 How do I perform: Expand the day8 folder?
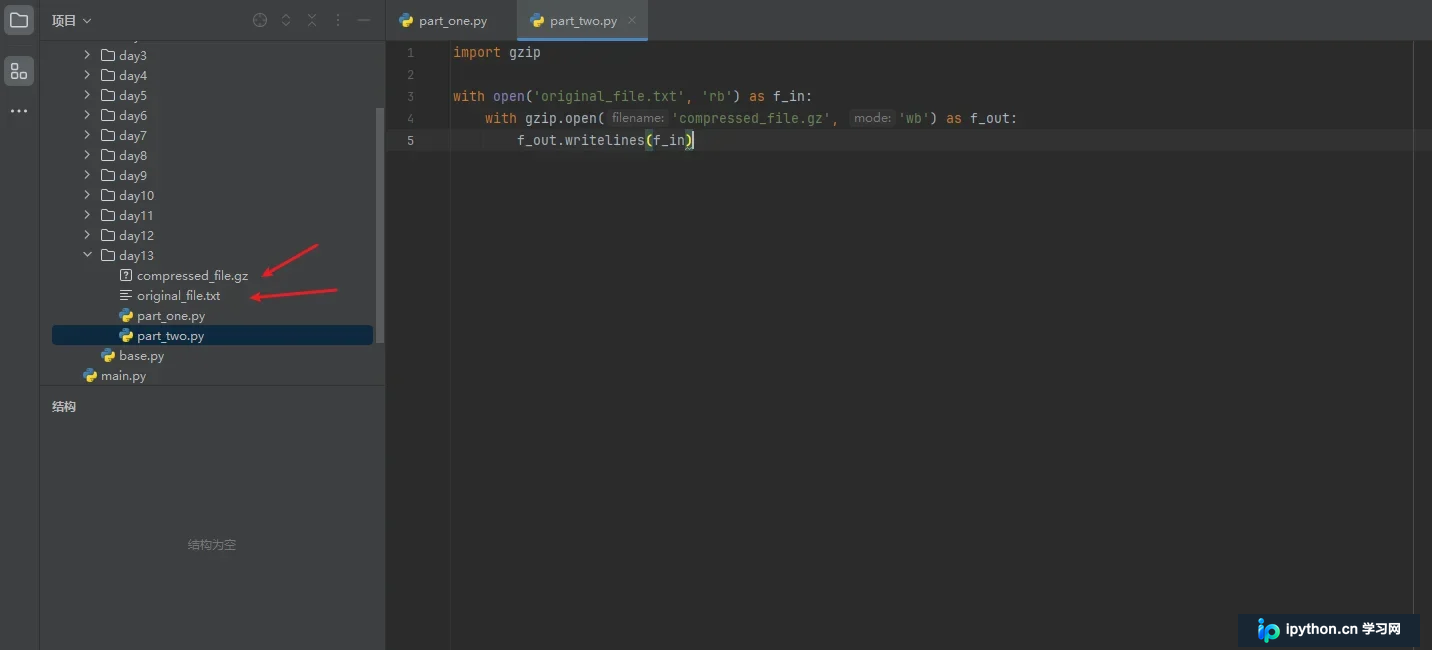click(88, 156)
